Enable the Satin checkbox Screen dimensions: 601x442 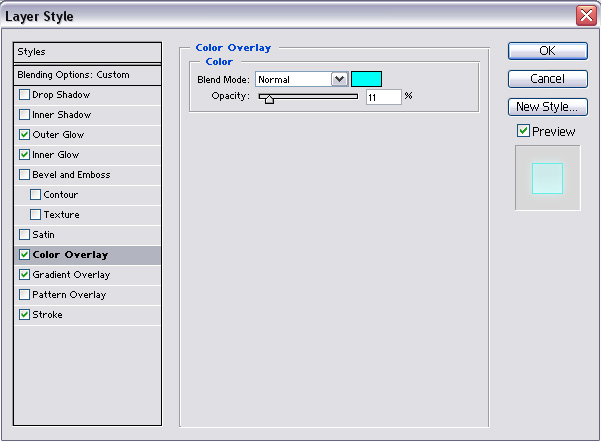point(24,235)
